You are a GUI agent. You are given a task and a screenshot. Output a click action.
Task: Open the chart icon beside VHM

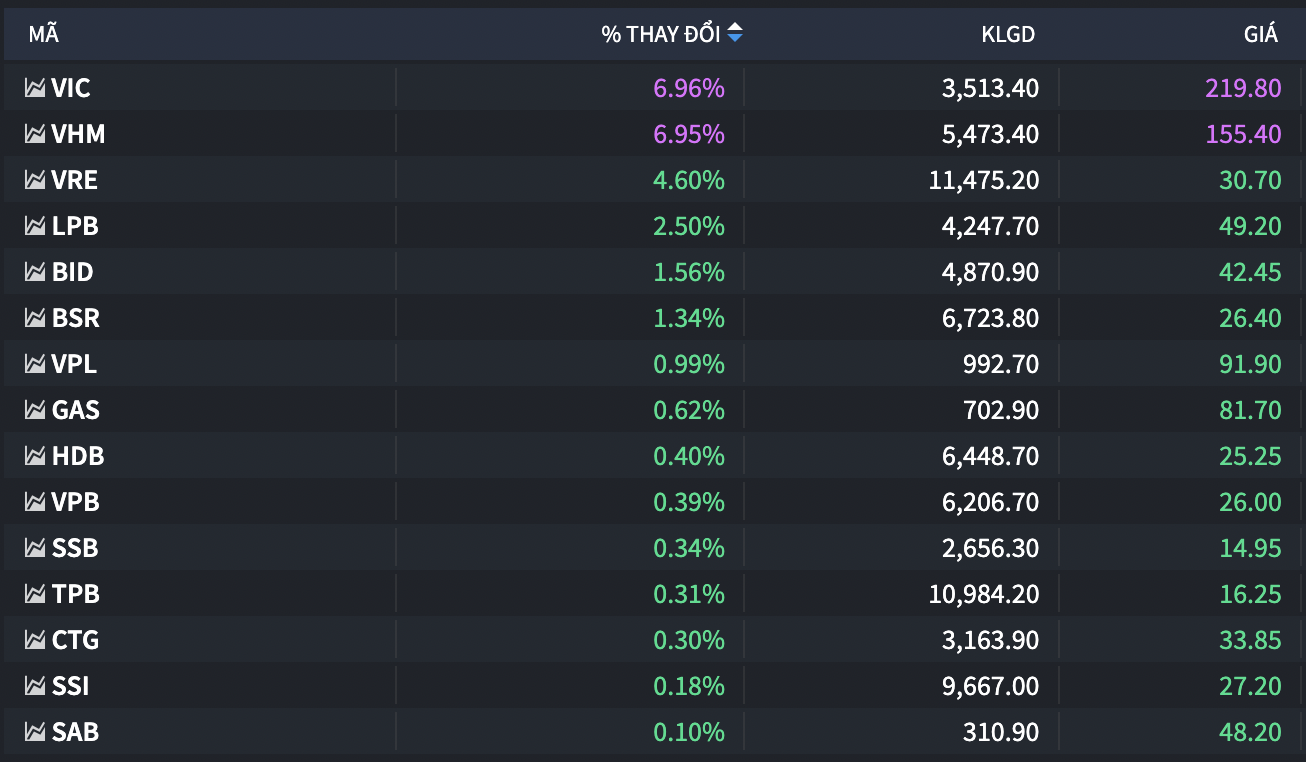click(36, 134)
